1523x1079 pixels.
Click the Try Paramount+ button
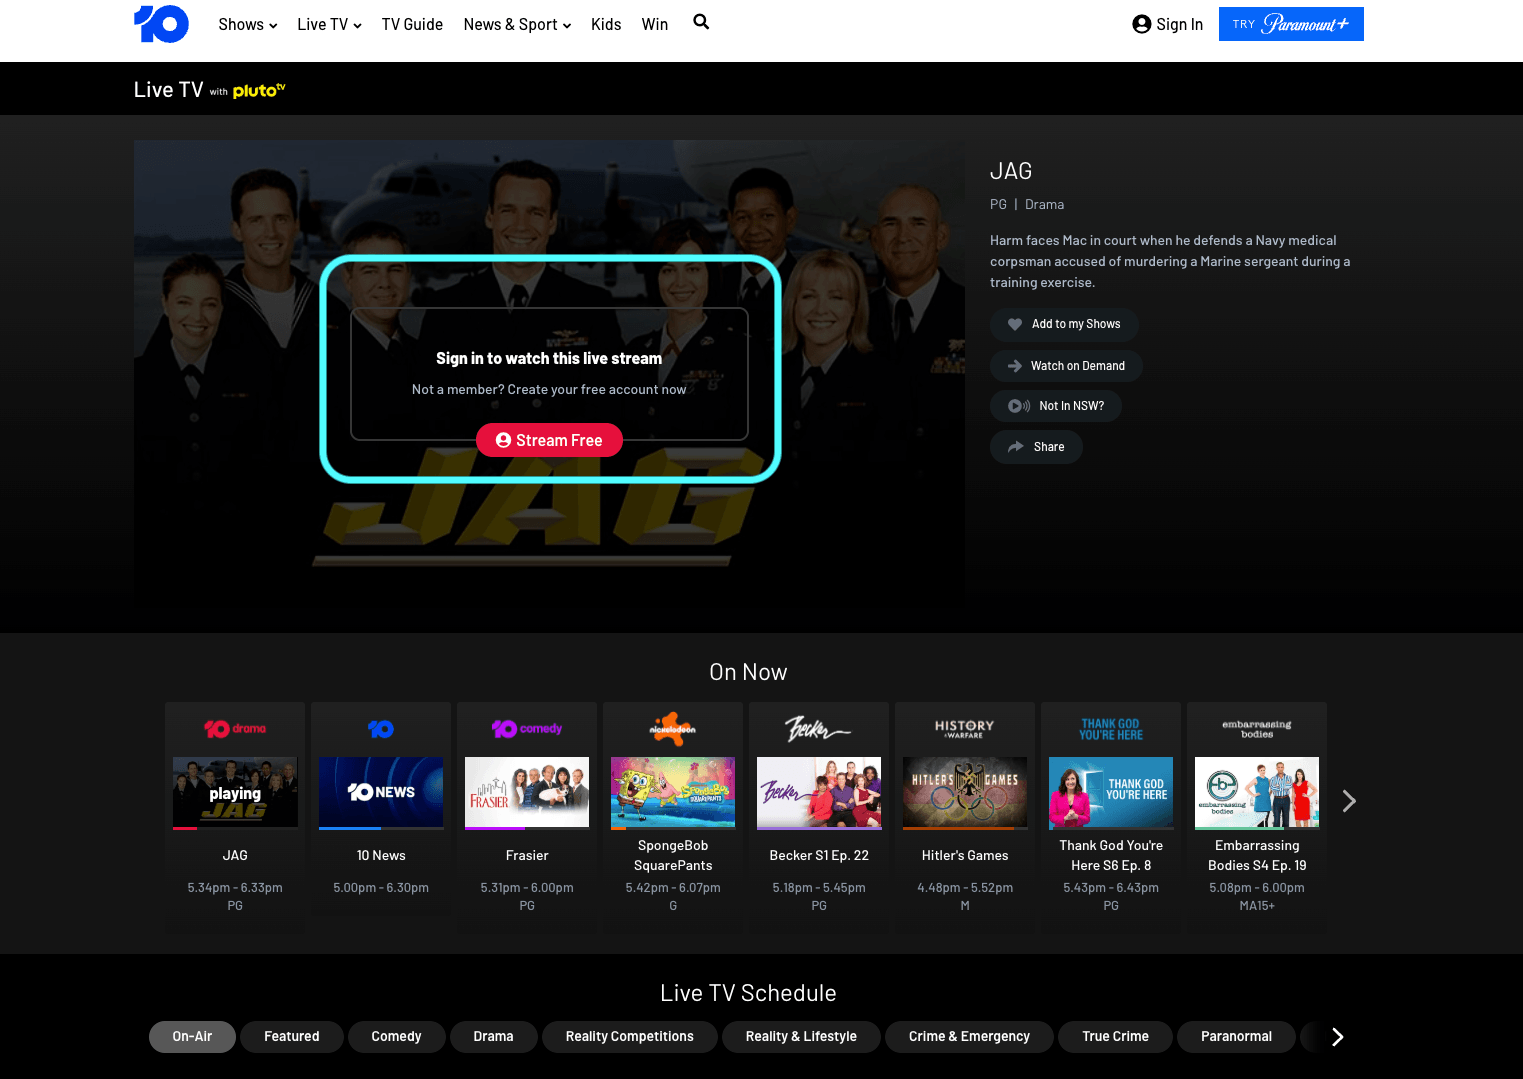coord(1291,24)
